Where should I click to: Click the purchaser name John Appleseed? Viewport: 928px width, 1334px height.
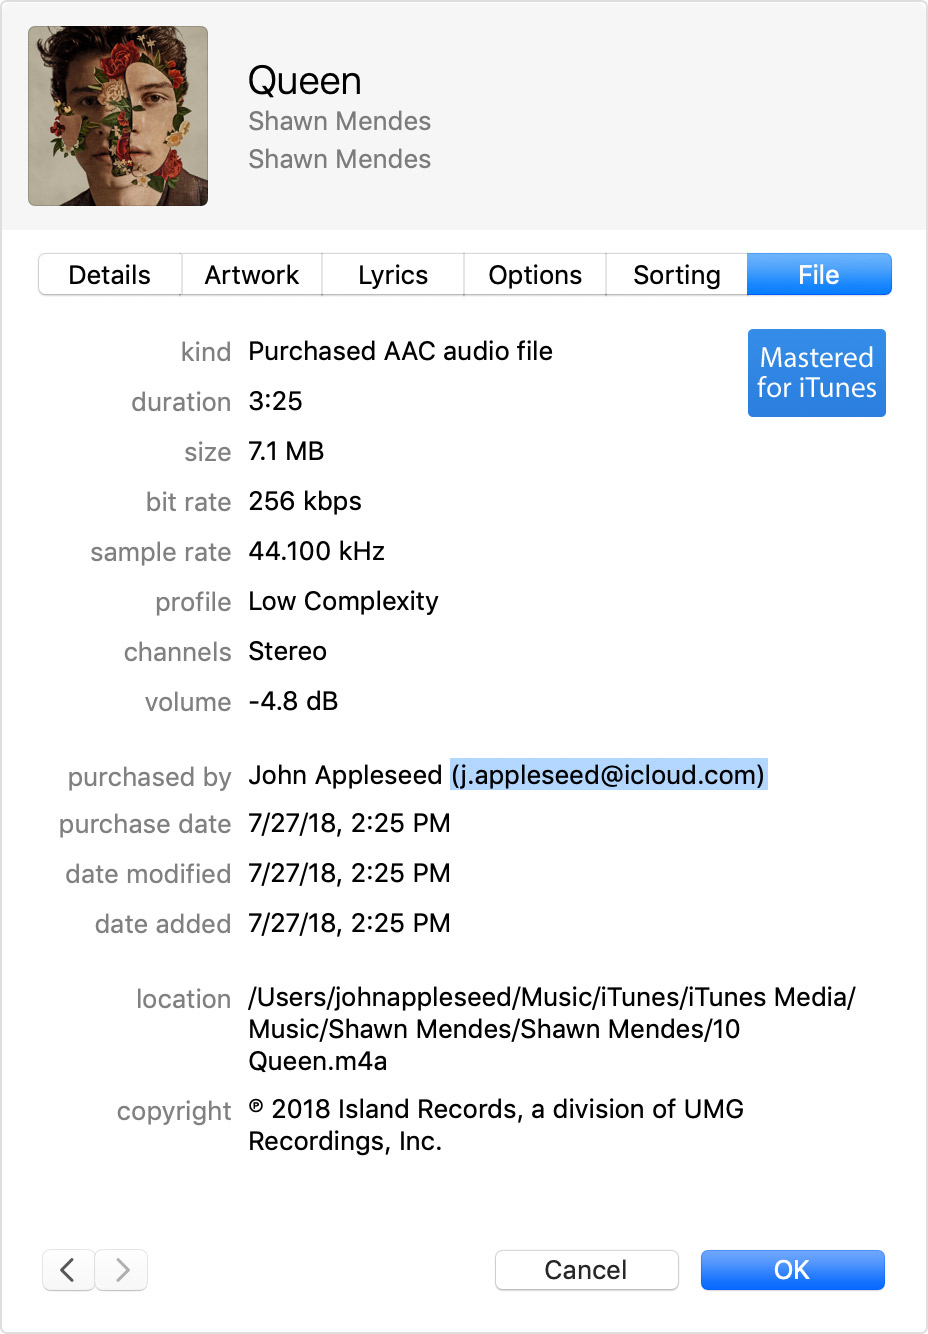pos(345,775)
